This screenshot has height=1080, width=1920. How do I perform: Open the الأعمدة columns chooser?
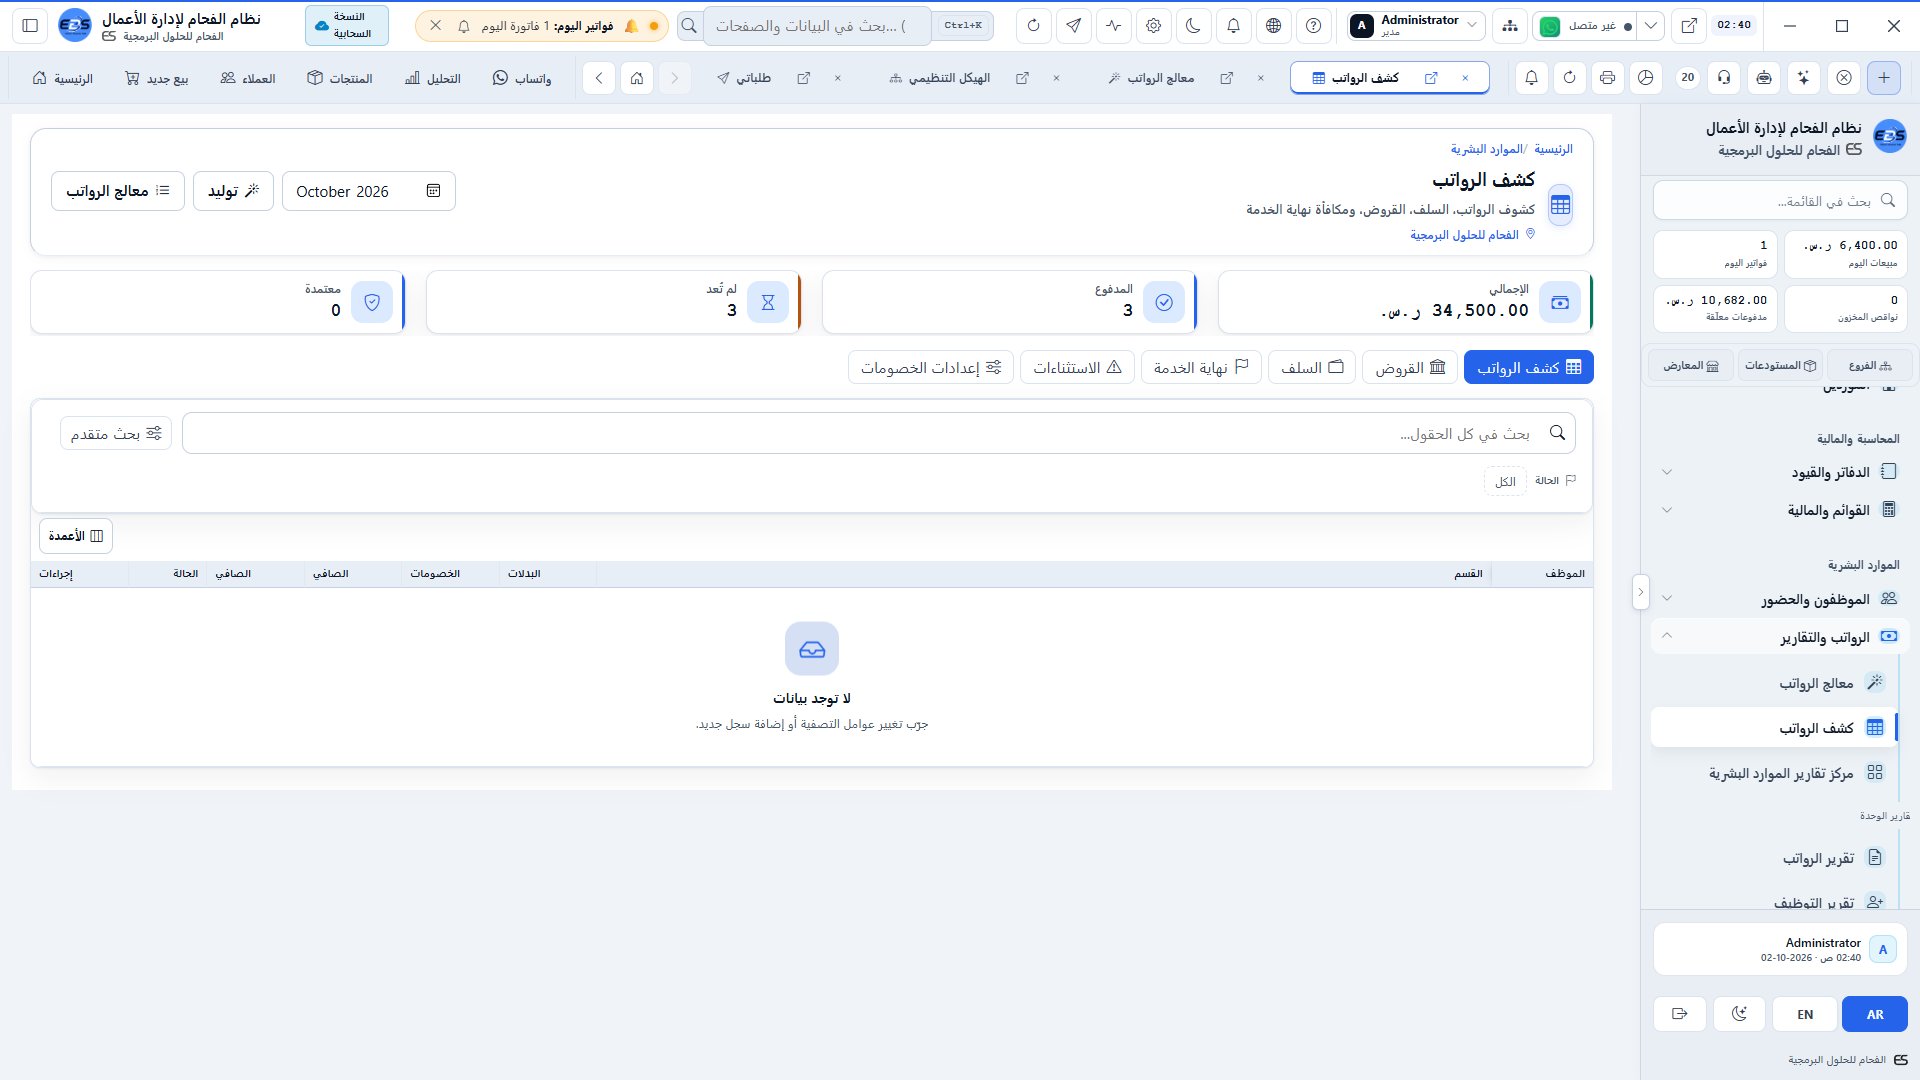point(76,536)
